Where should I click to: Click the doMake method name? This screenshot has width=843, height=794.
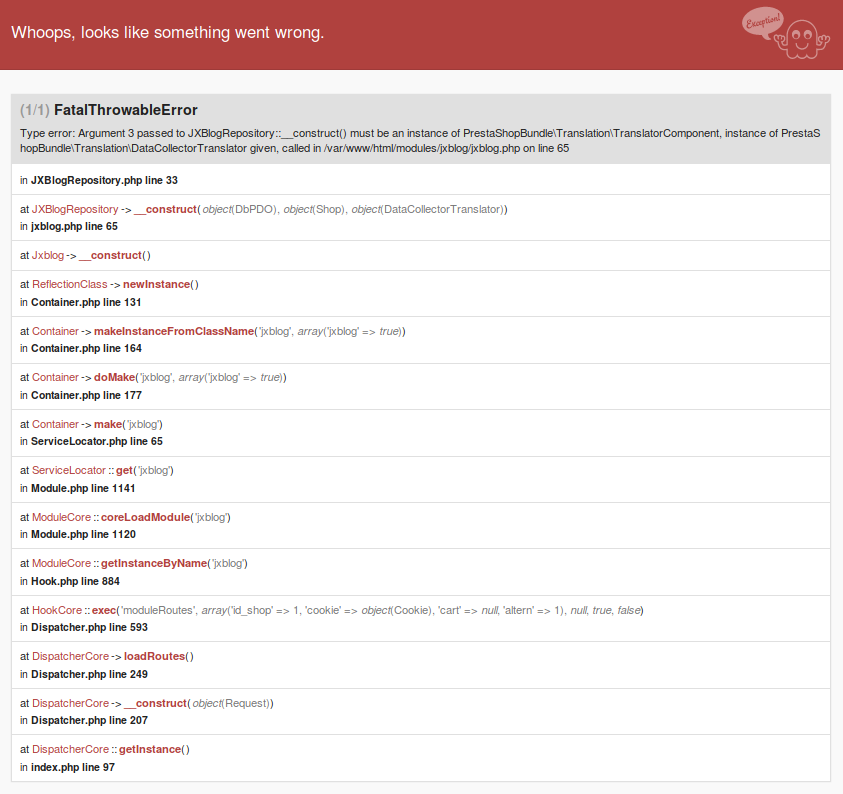tap(114, 377)
